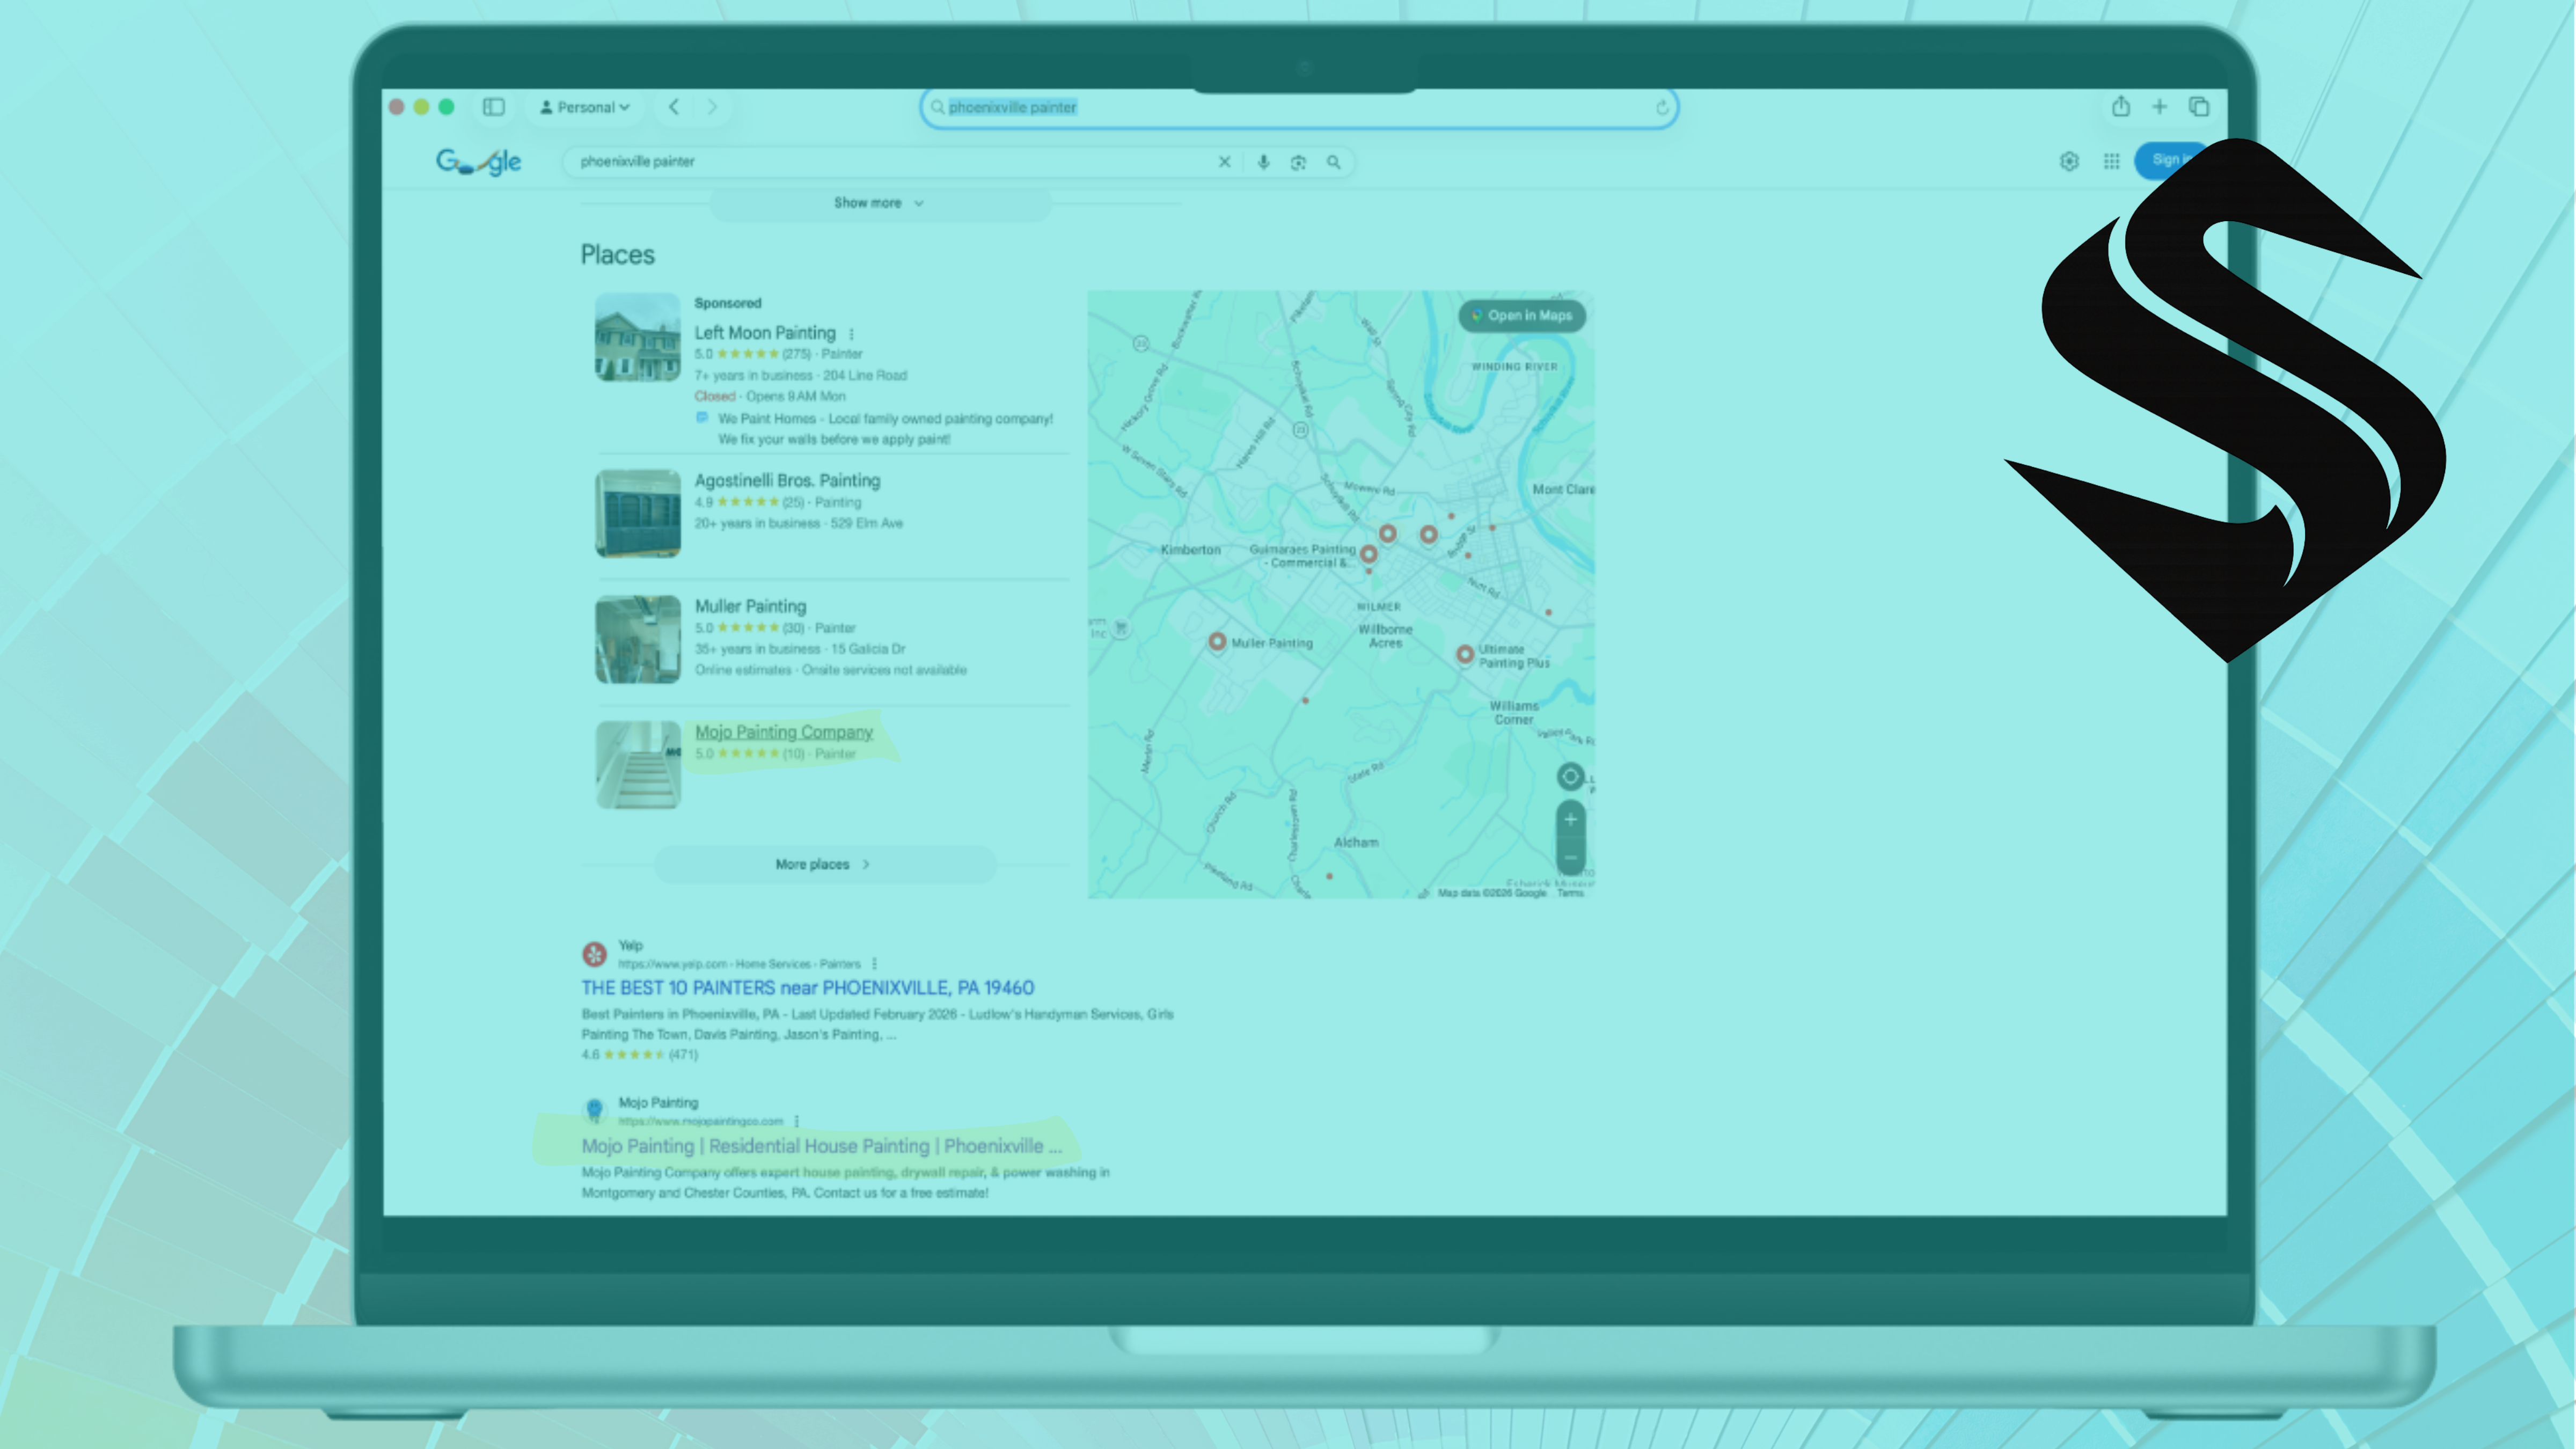The image size is (2576, 1449).
Task: Click the More places button
Action: (x=825, y=864)
